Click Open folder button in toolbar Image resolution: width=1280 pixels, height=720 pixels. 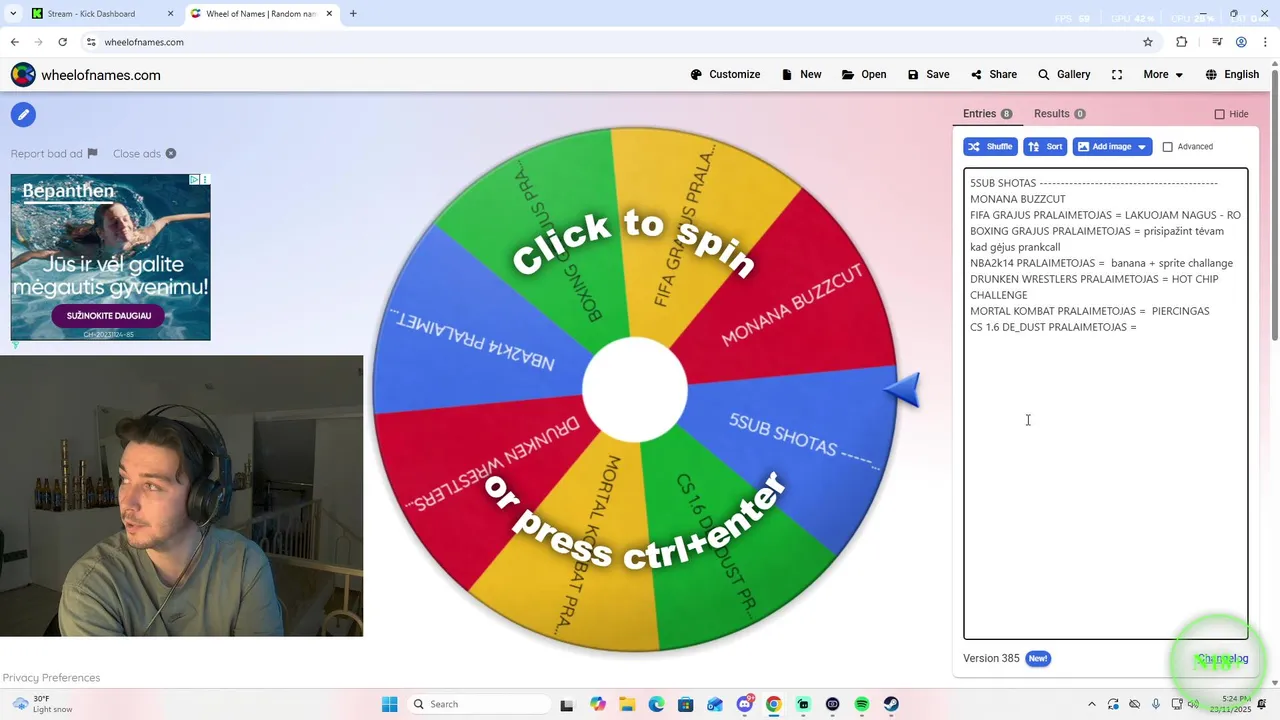864,75
